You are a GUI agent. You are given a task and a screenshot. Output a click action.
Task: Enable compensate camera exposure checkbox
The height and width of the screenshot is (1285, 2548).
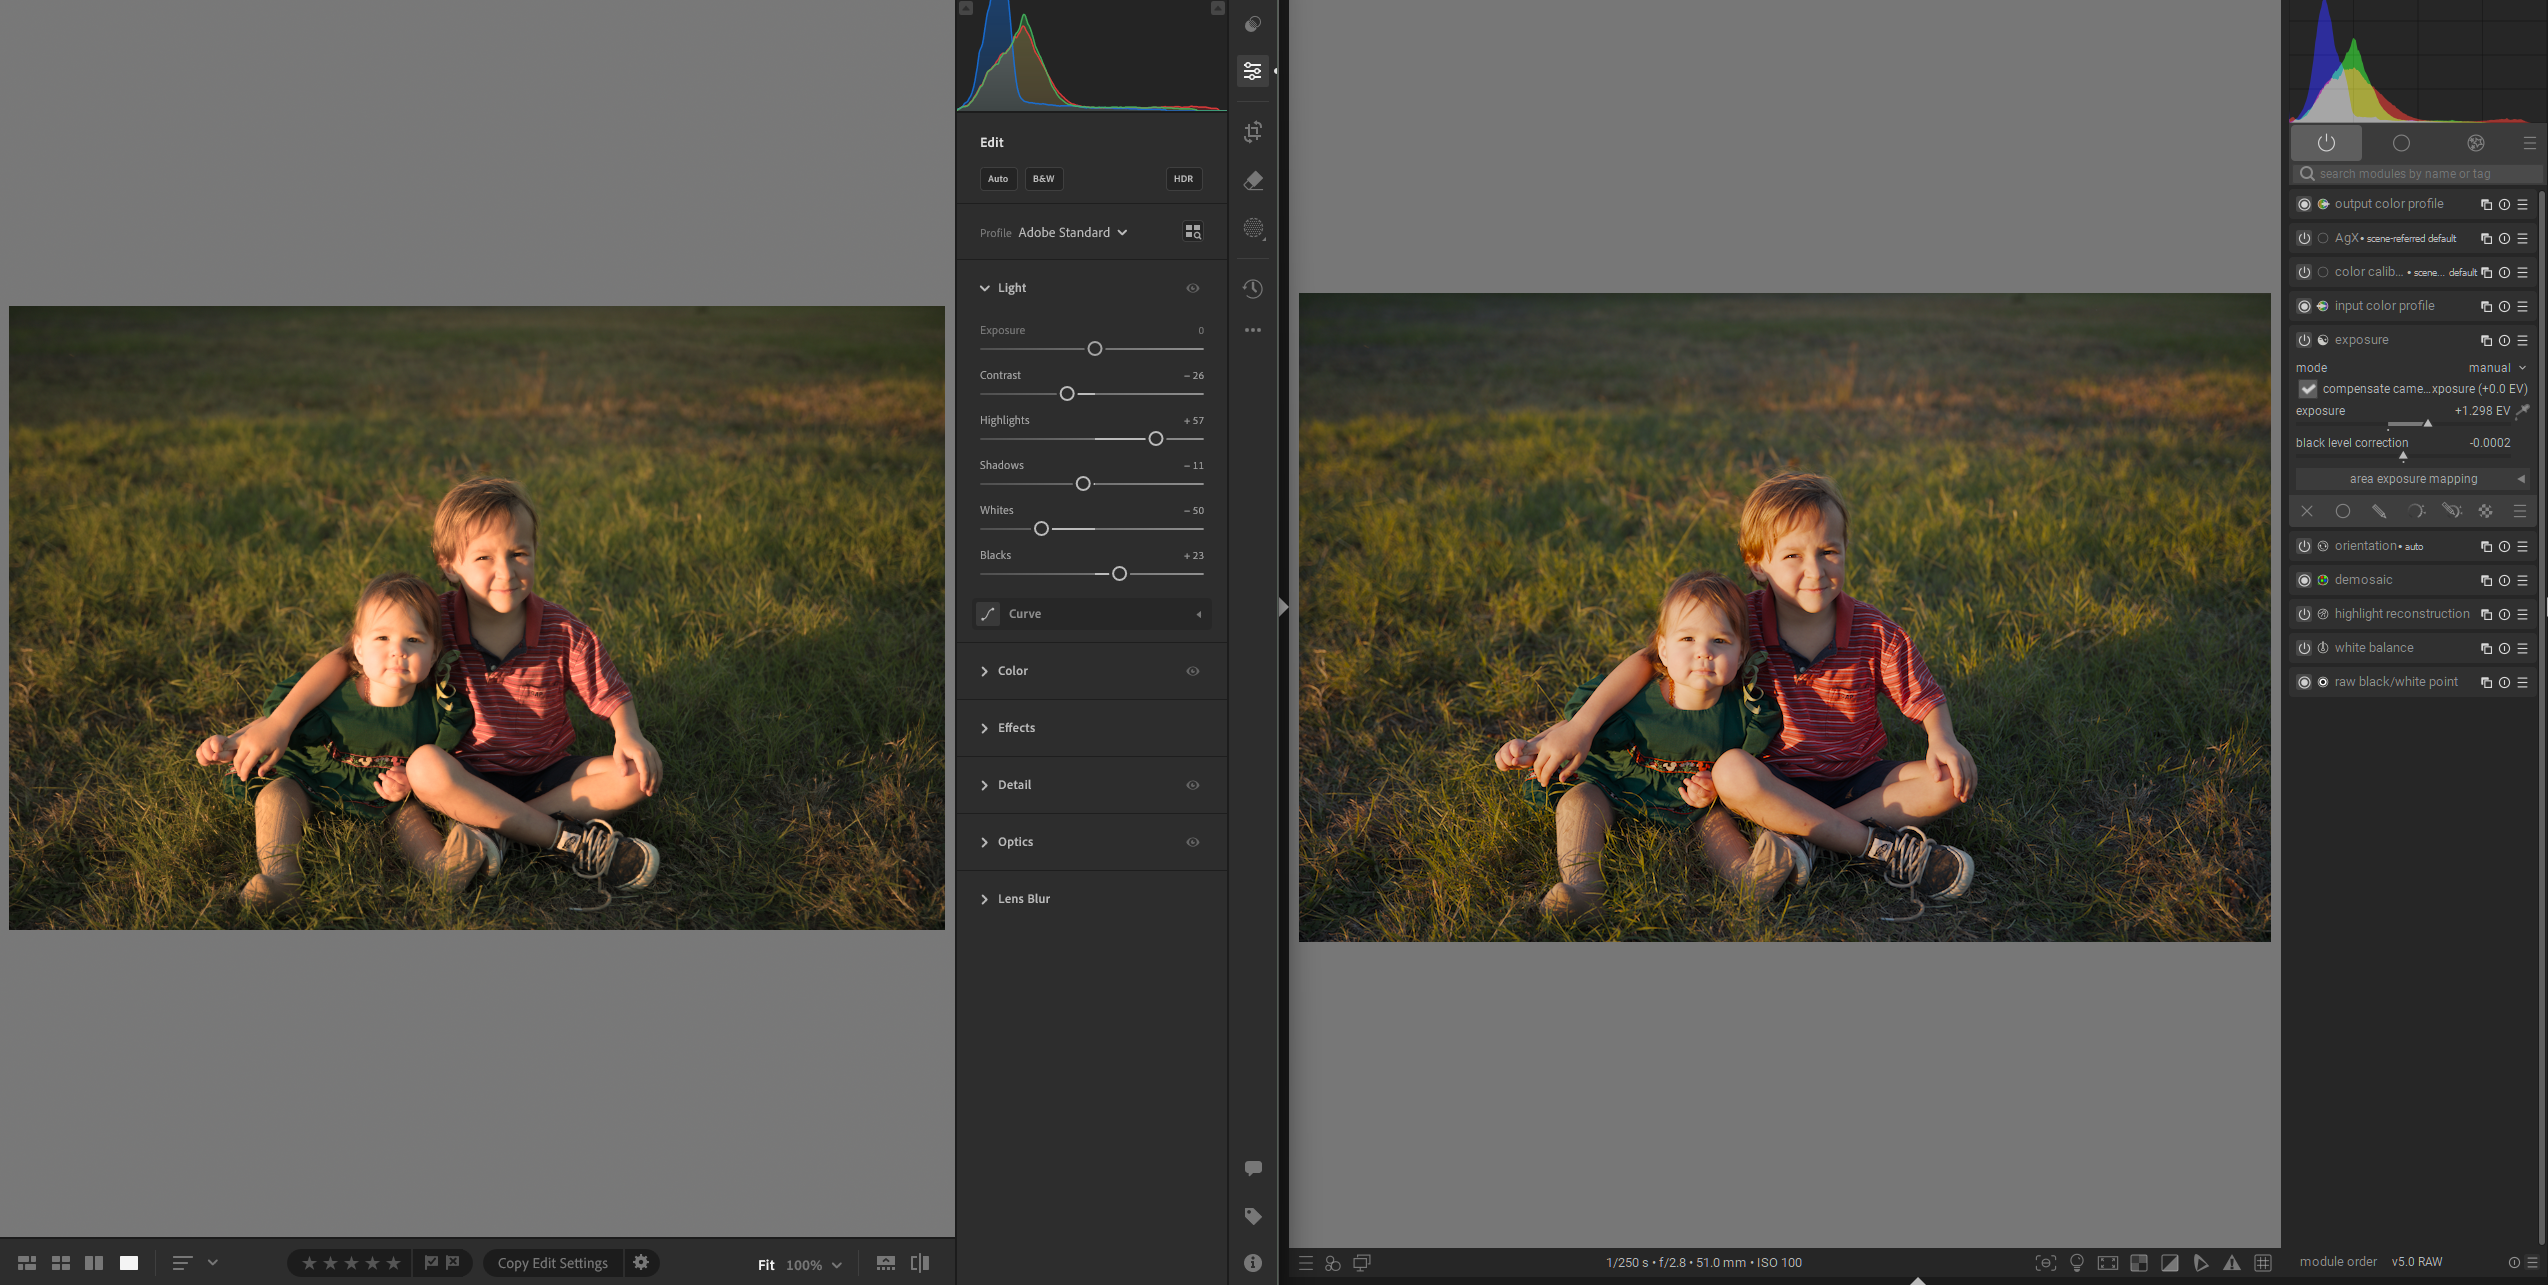coord(2308,389)
